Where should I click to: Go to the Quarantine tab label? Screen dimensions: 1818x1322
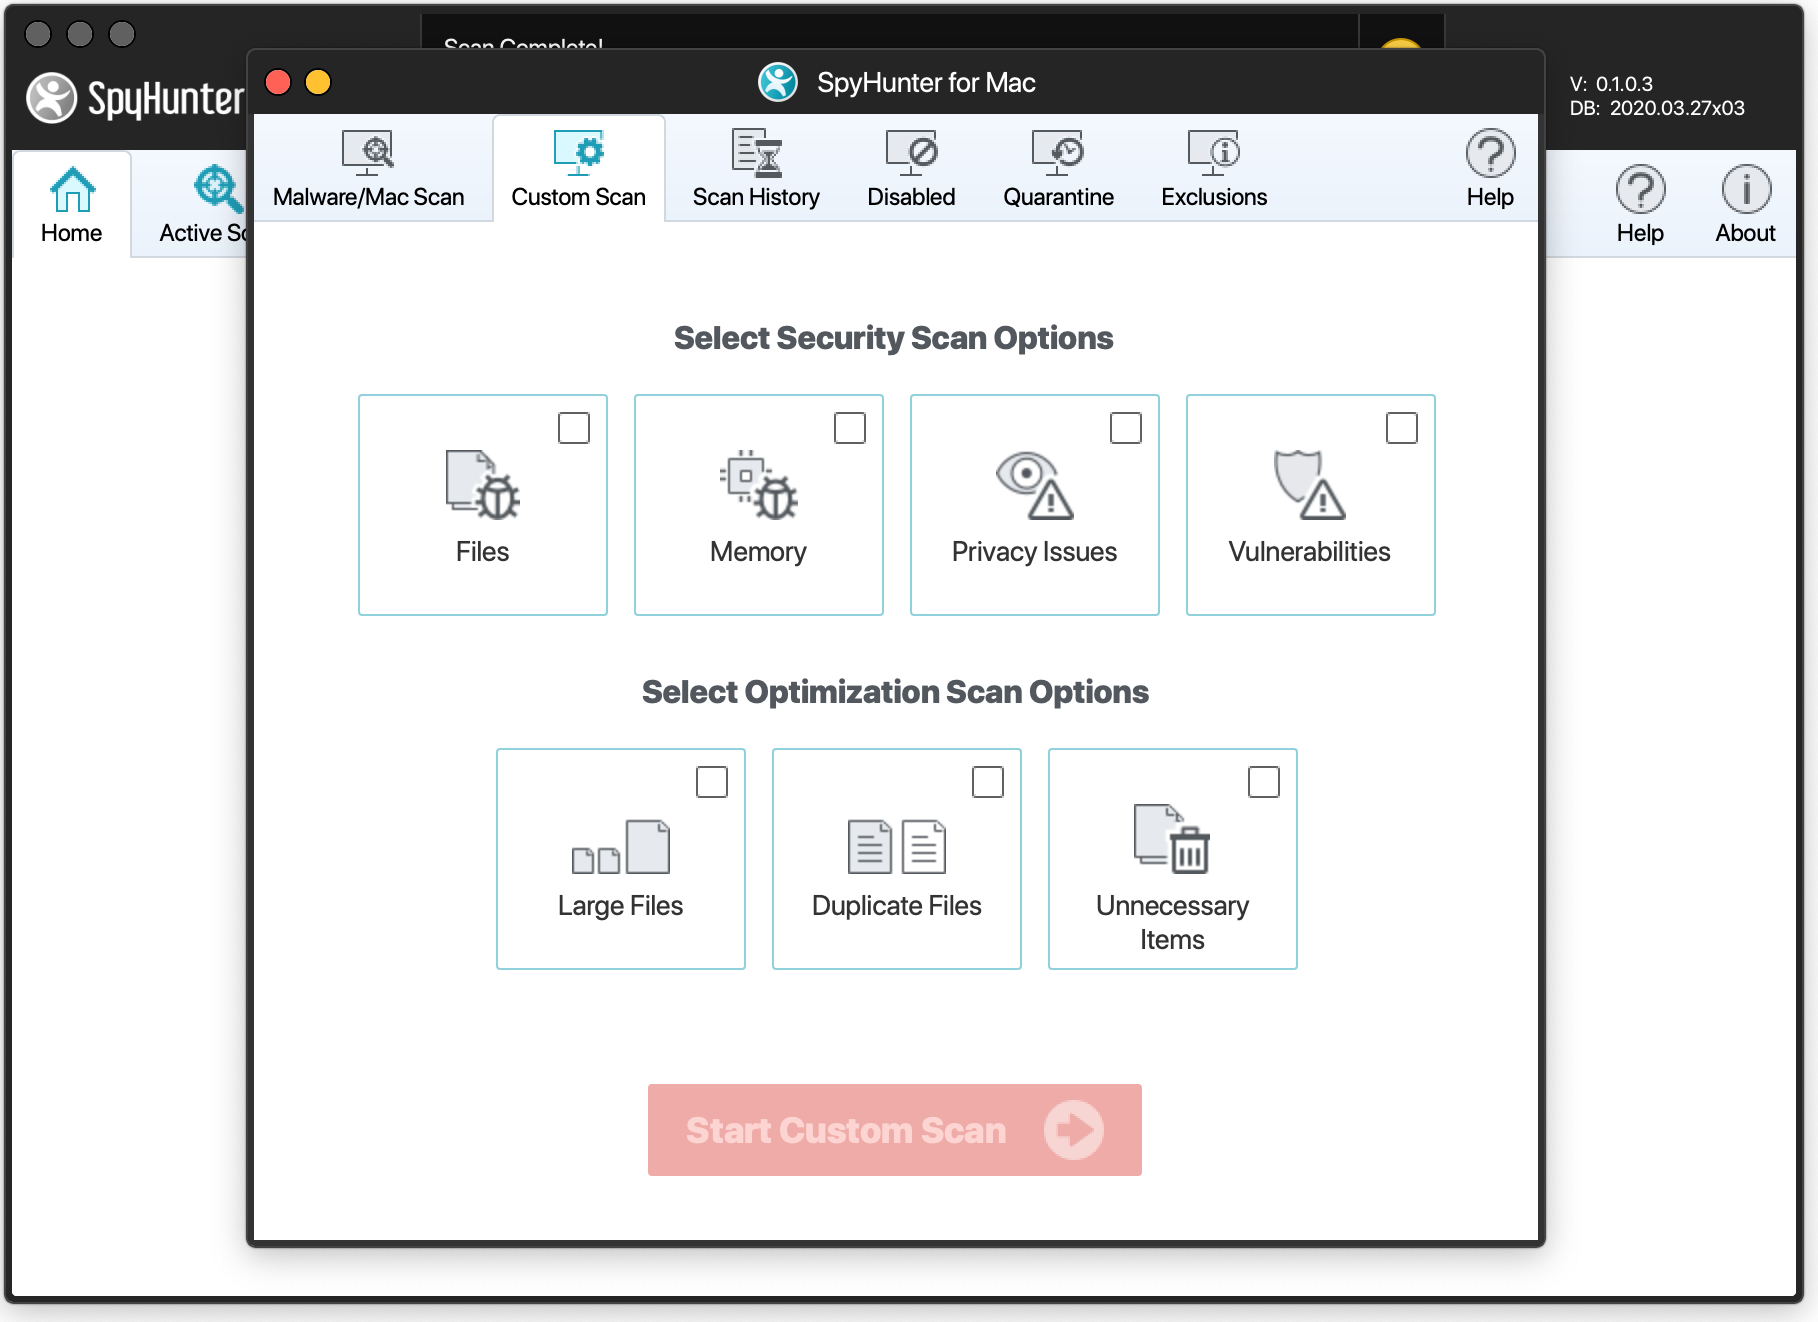coord(1058,197)
